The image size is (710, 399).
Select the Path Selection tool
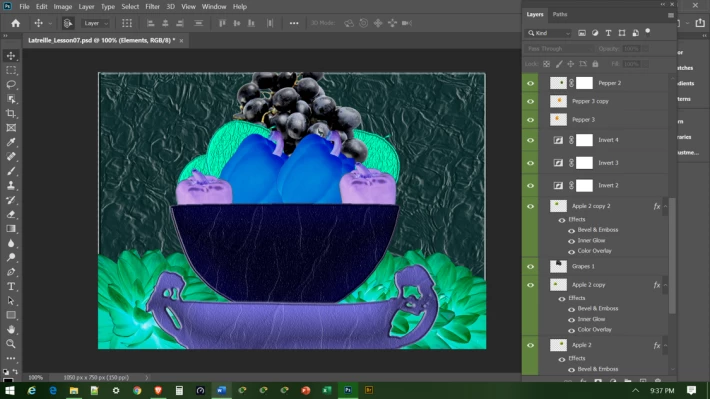click(x=11, y=301)
